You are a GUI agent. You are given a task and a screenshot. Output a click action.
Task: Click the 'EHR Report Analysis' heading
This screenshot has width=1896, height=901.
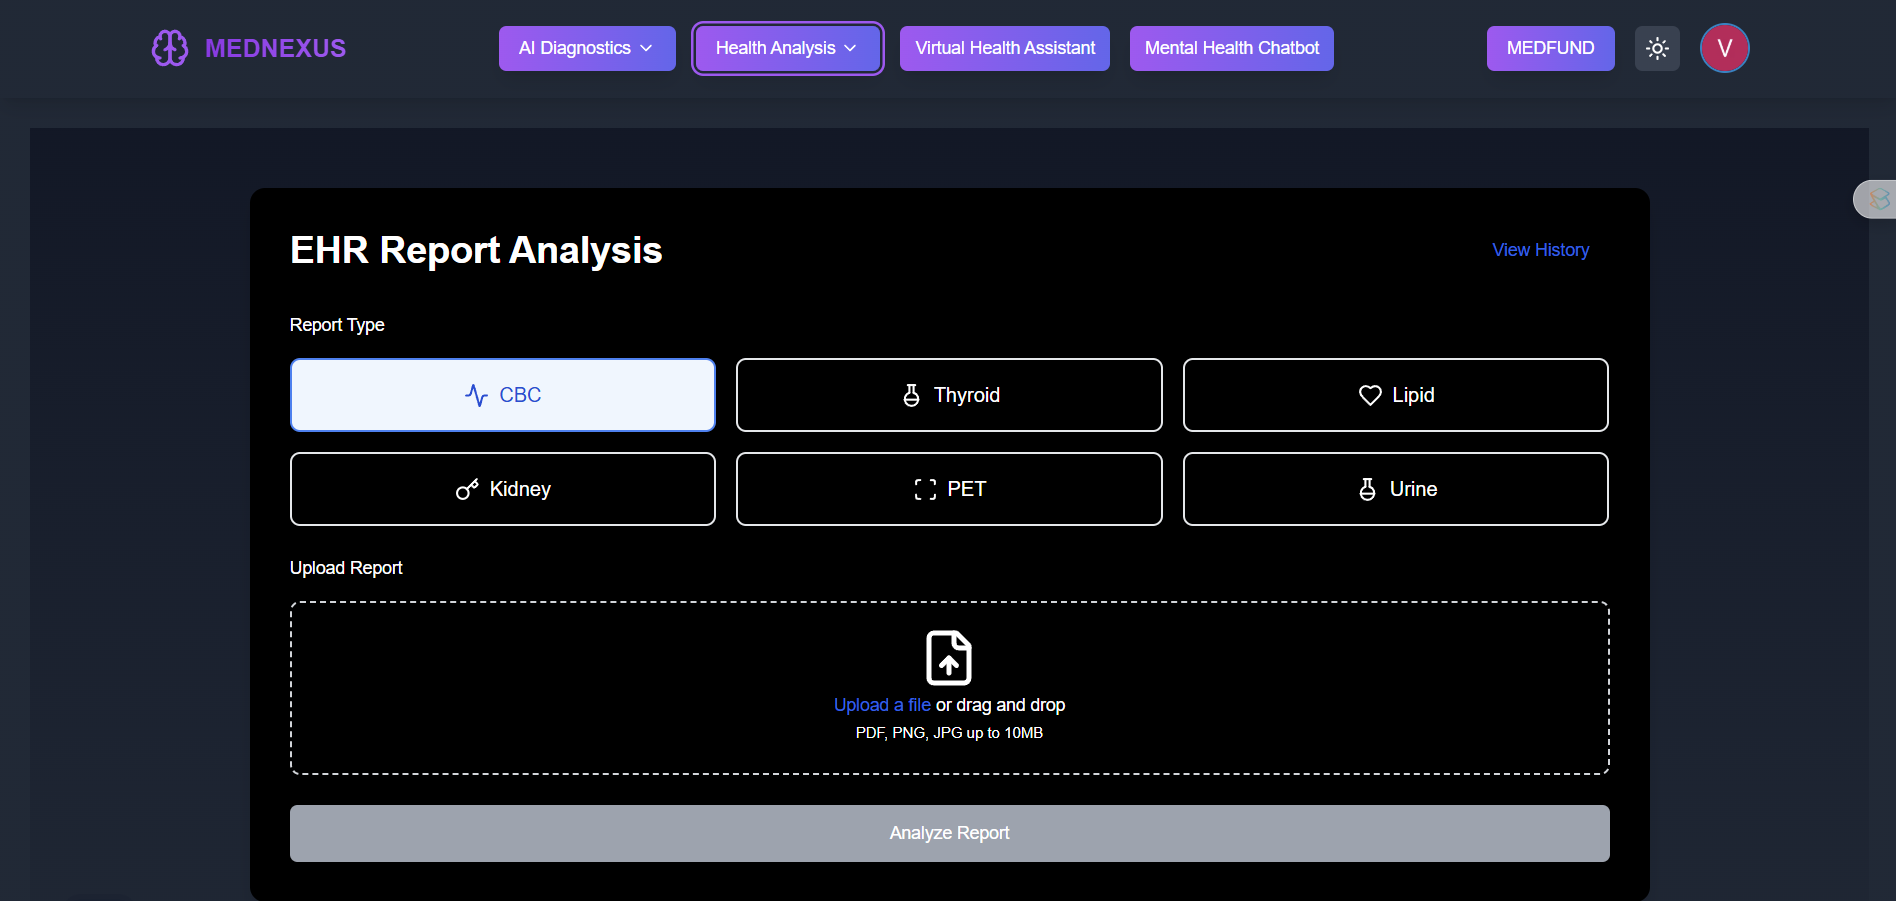[x=476, y=250]
